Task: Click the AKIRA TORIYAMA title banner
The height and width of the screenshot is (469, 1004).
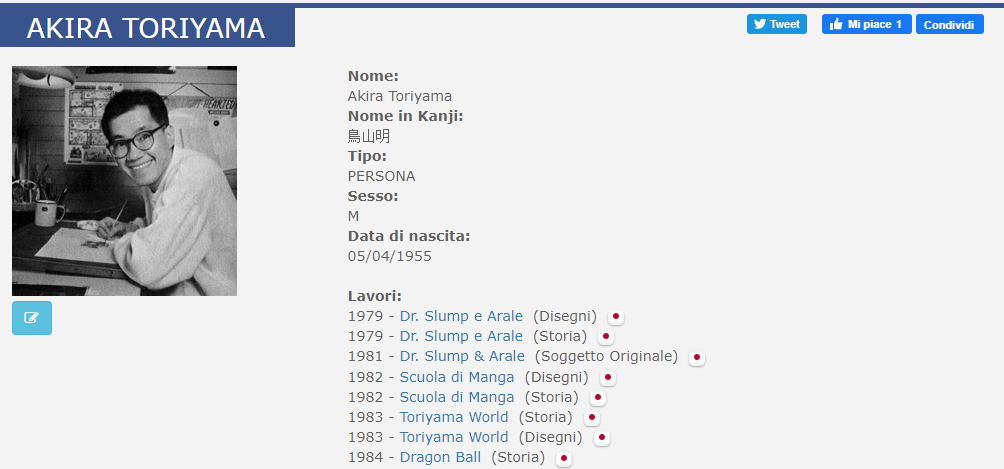Action: click(146, 28)
